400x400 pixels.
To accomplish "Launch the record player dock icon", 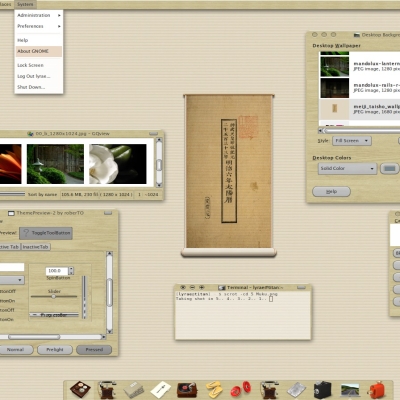I will coord(187,390).
